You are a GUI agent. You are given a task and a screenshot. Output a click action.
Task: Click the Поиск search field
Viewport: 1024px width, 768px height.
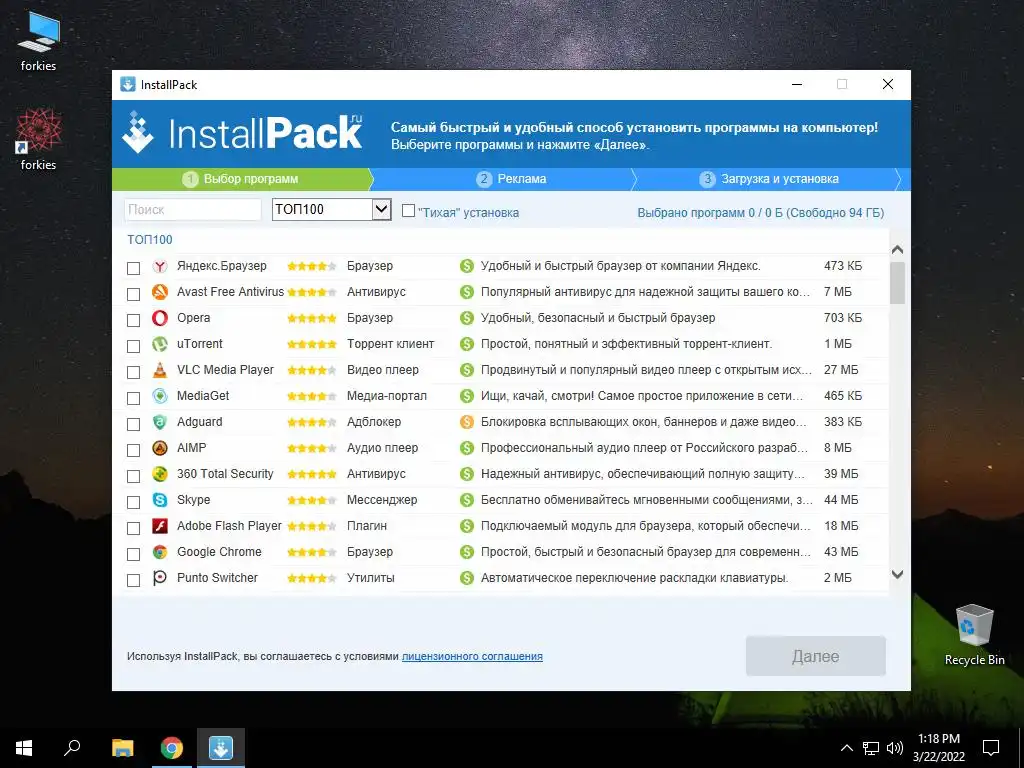click(x=193, y=210)
